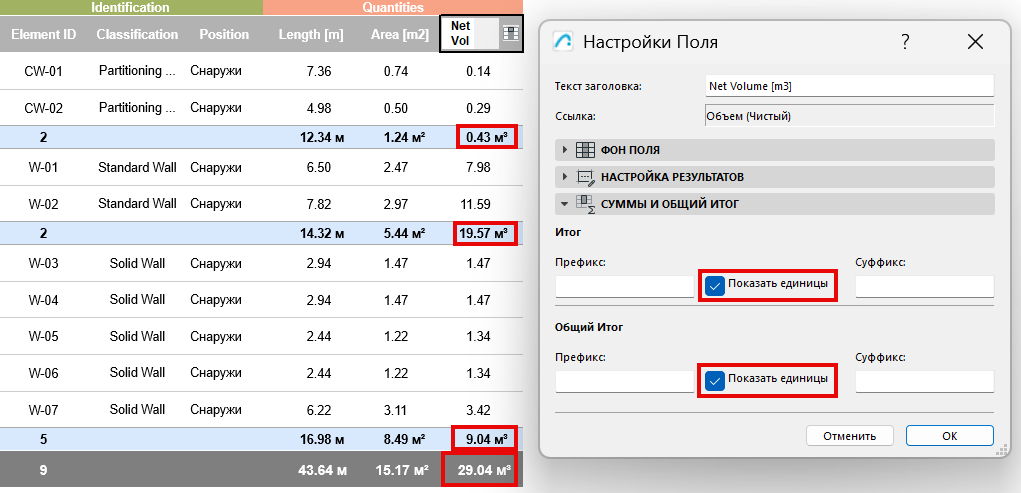Select the W-01 element ID cell
1021x493 pixels.
click(44, 167)
